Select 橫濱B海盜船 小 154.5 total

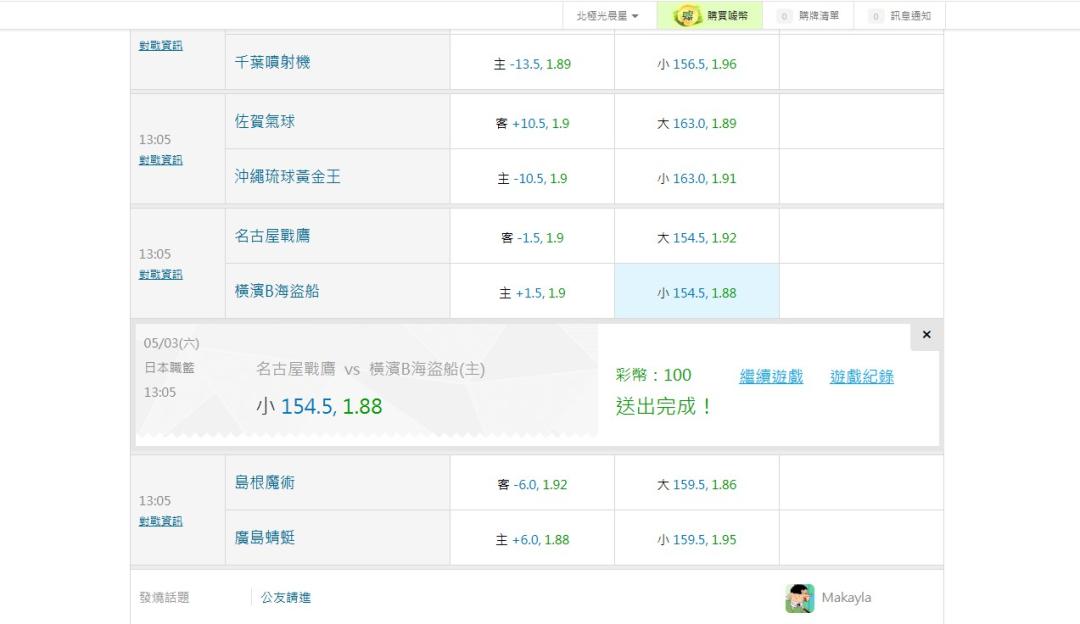[696, 293]
